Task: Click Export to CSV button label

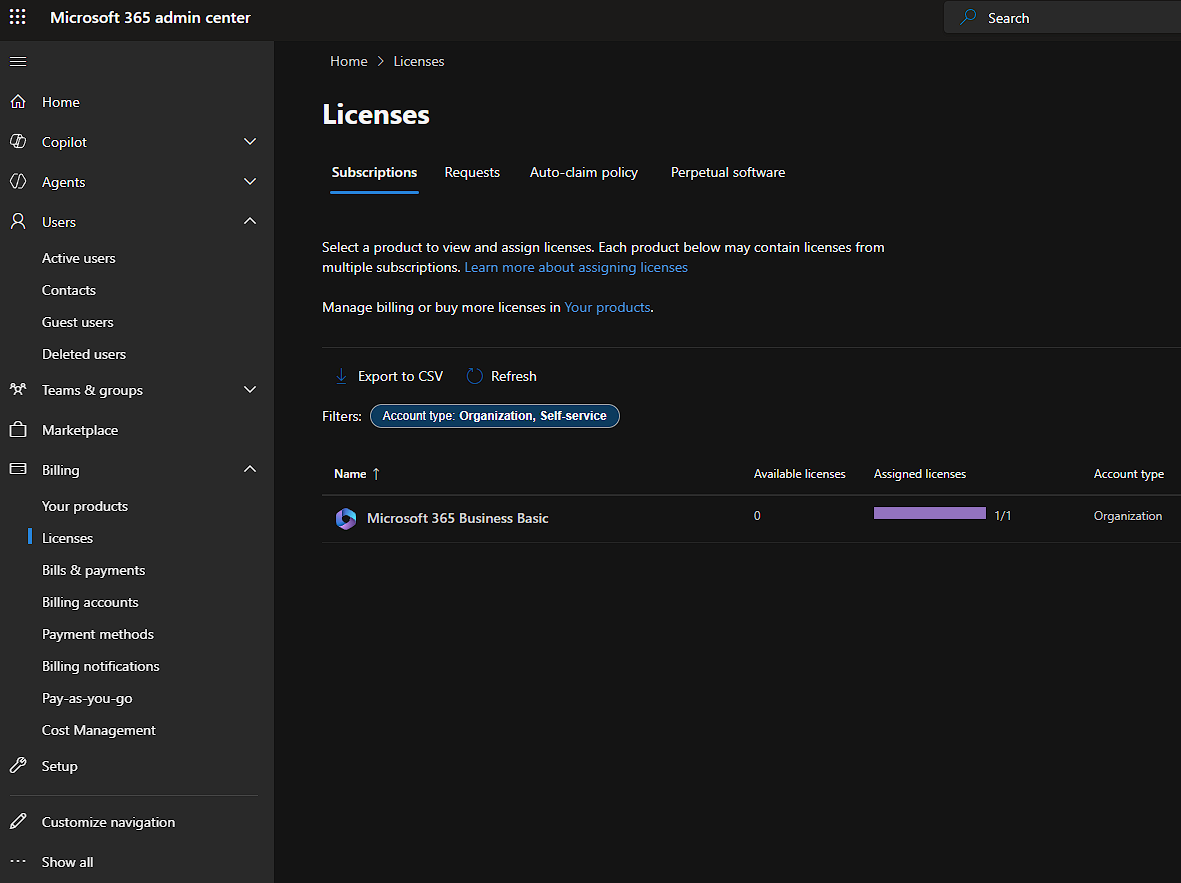Action: [x=401, y=376]
